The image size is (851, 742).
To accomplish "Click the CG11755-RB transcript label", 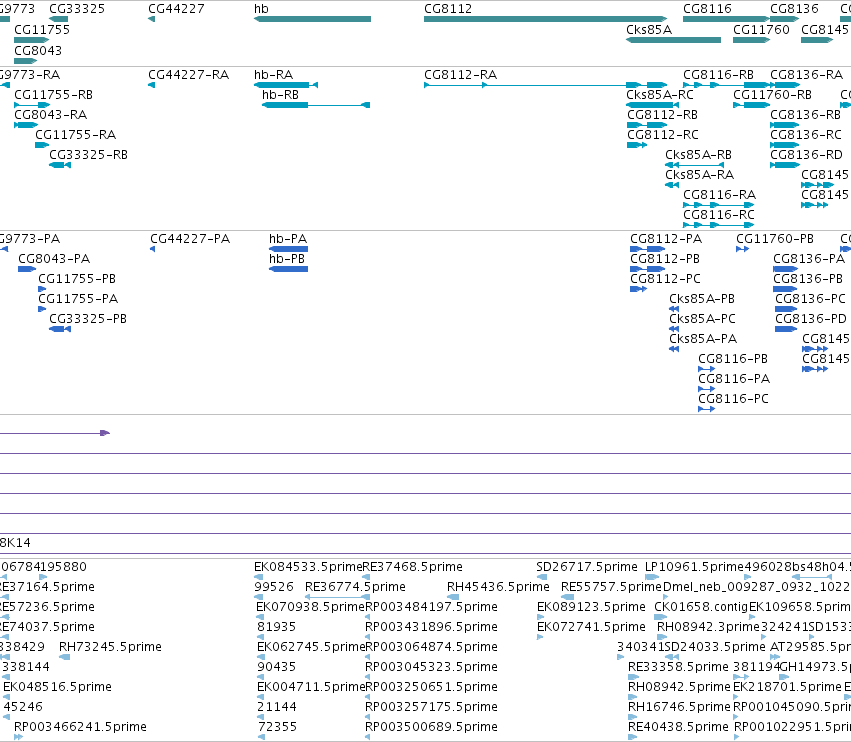I will point(53,94).
